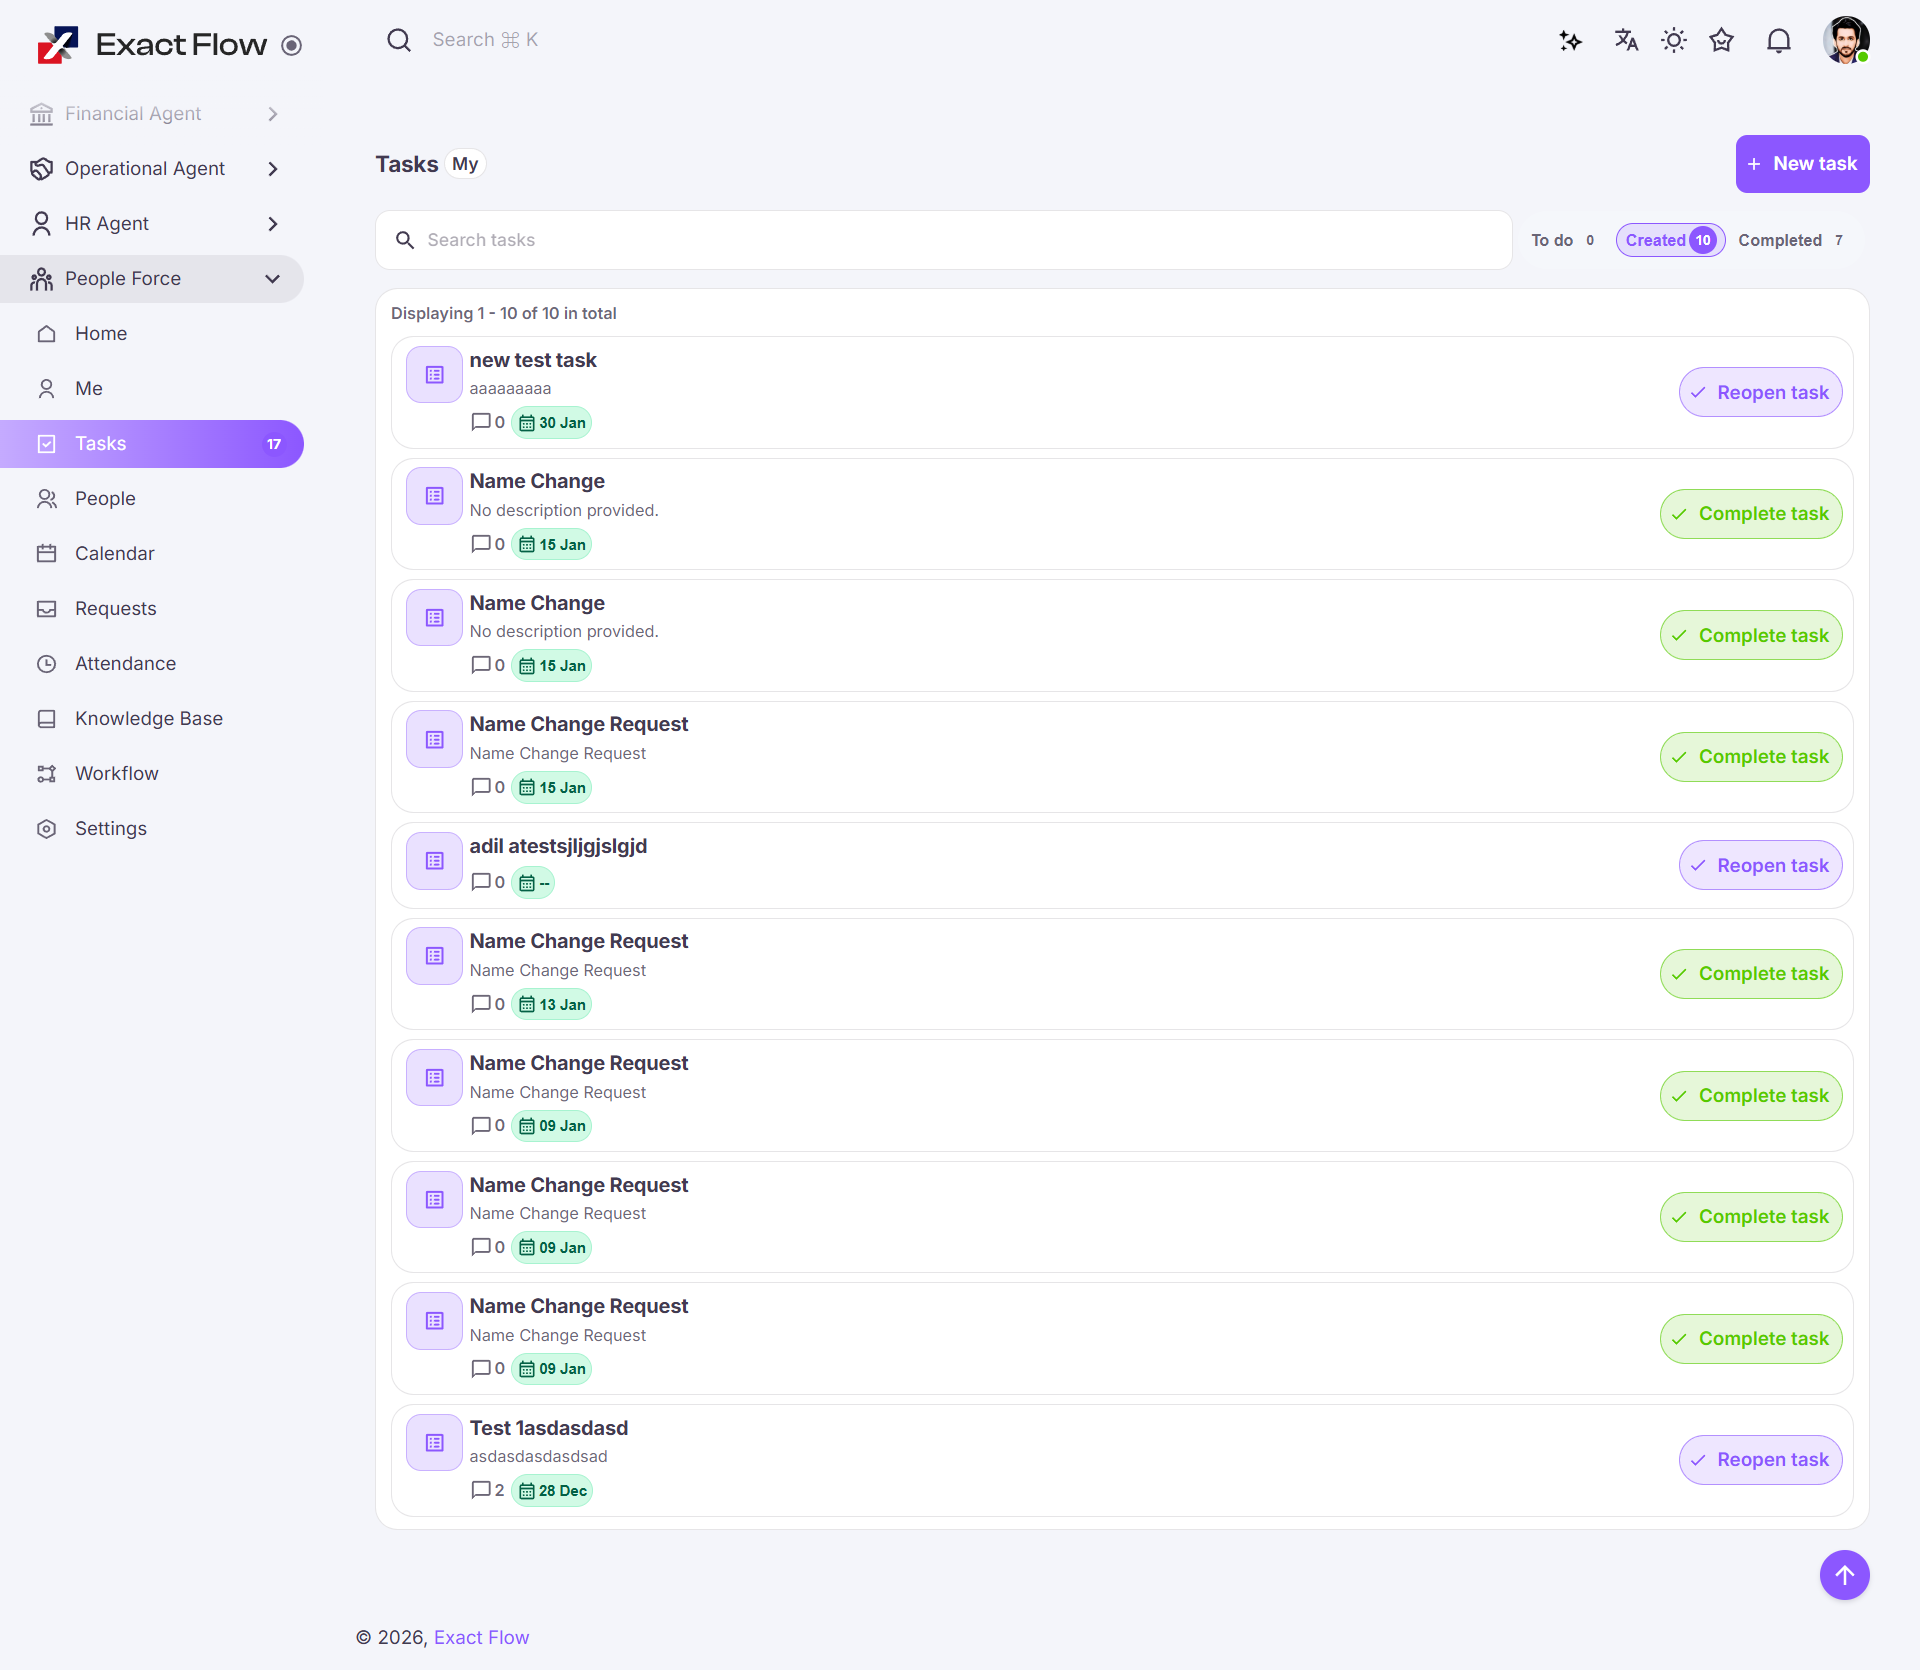Open the notifications bell
This screenshot has width=1920, height=1670.
[1778, 41]
